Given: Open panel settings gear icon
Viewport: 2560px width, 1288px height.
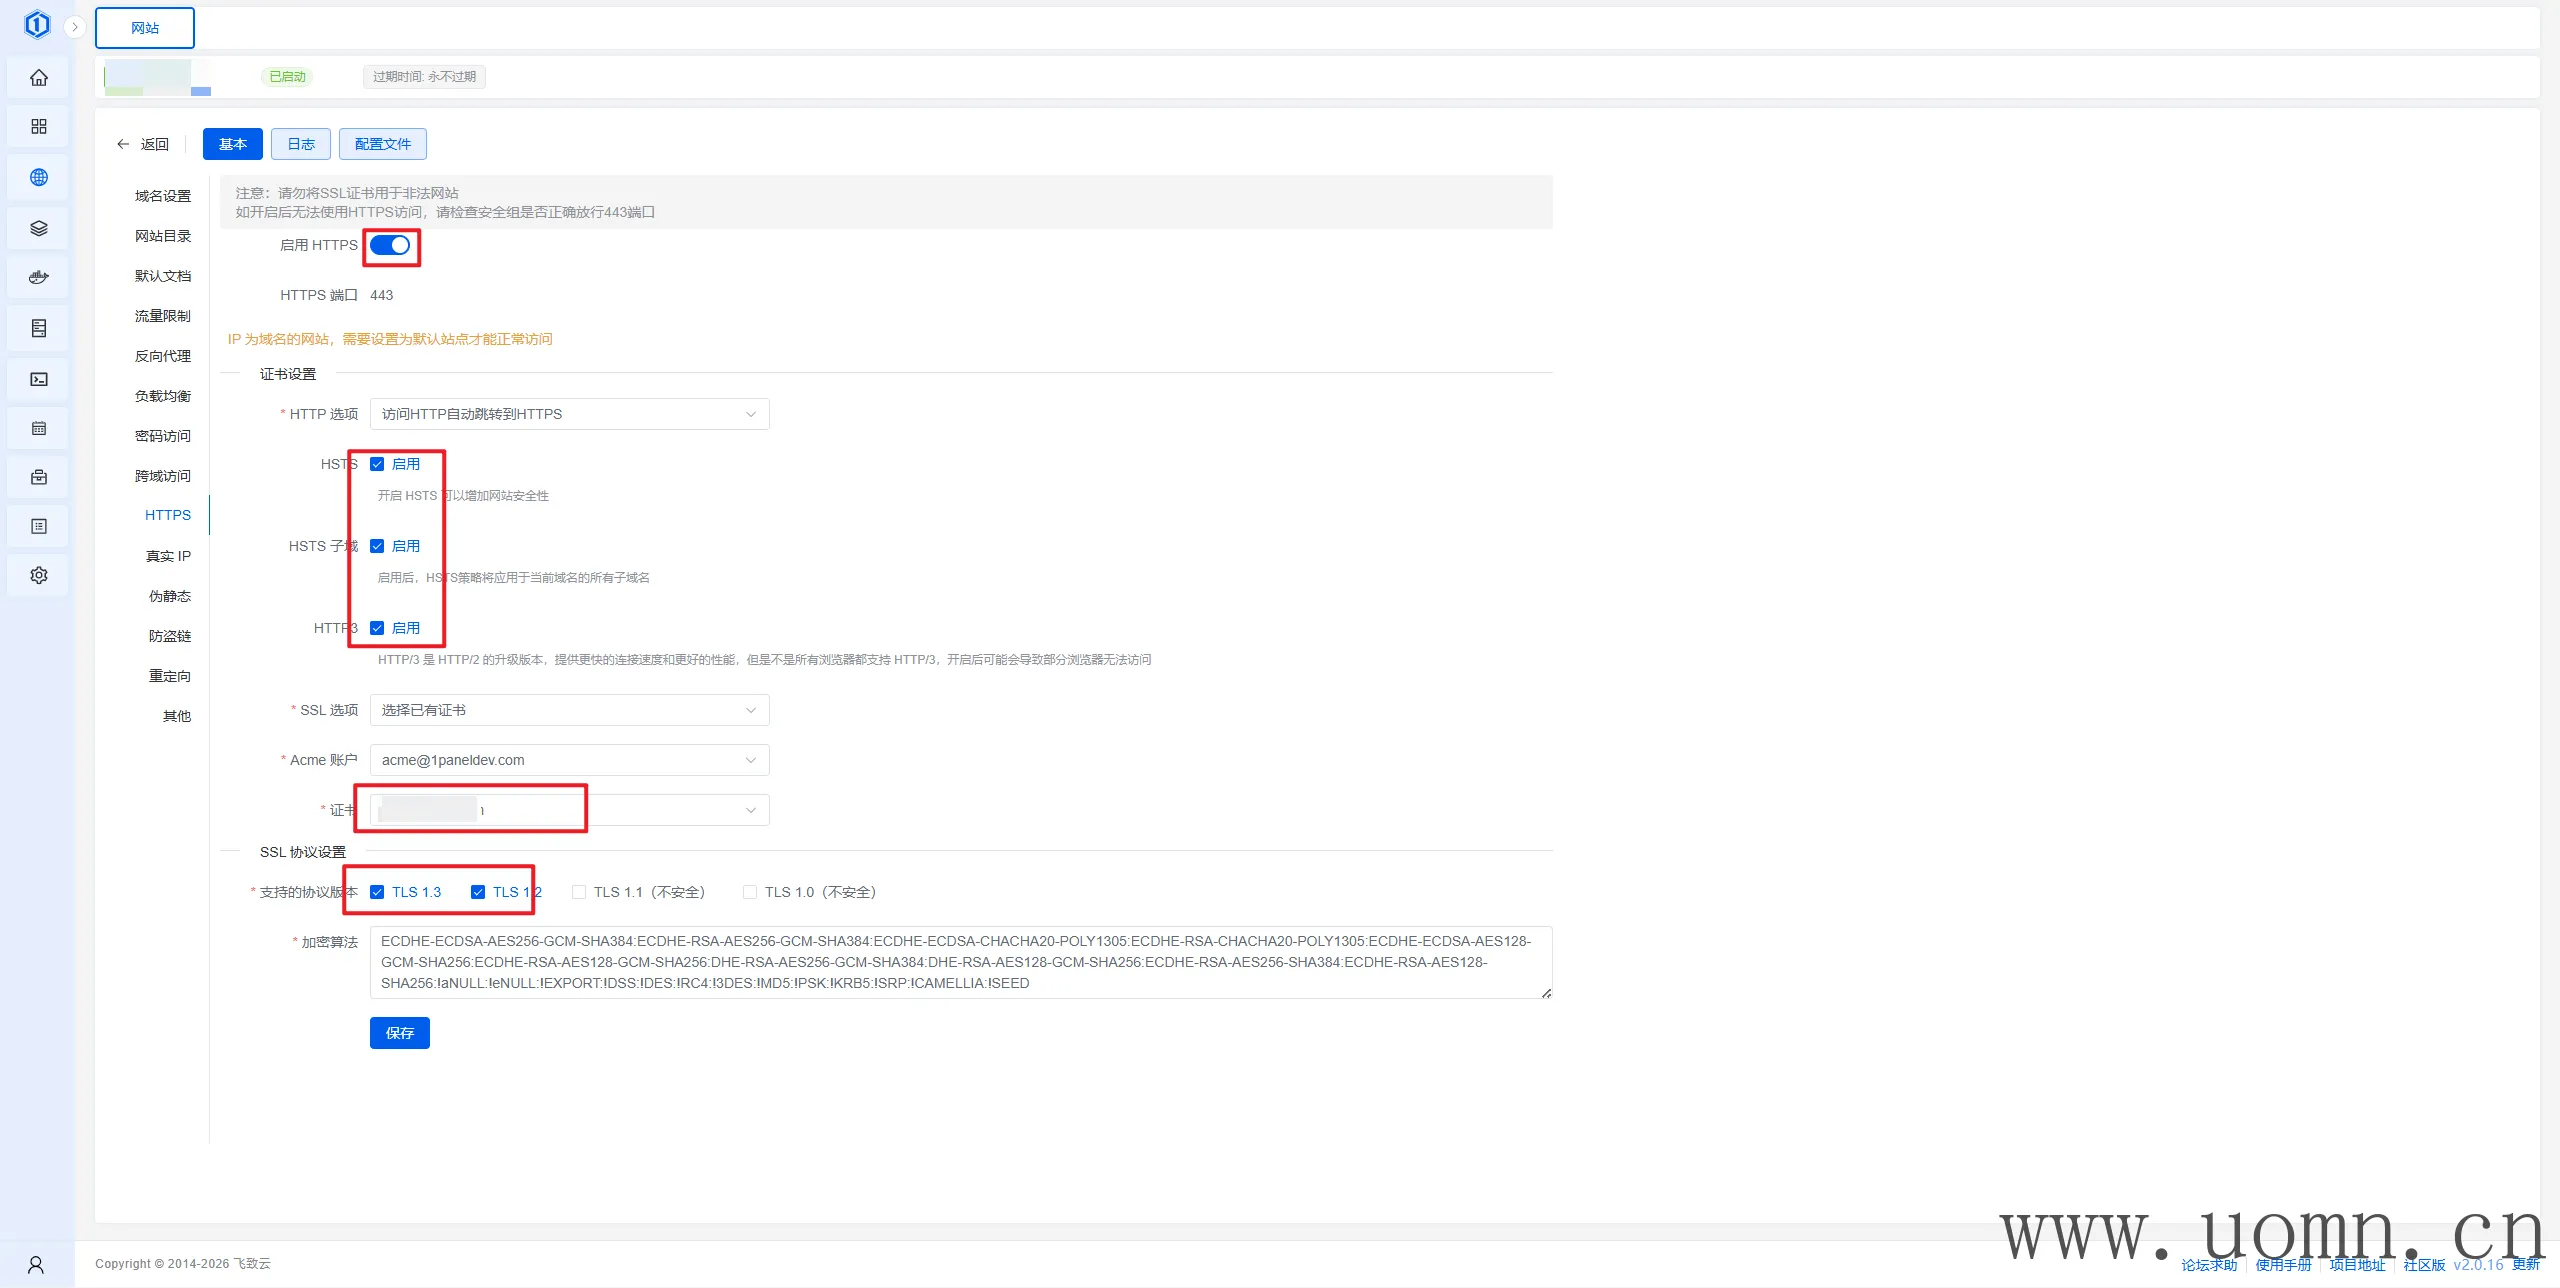Looking at the screenshot, I should tap(39, 575).
